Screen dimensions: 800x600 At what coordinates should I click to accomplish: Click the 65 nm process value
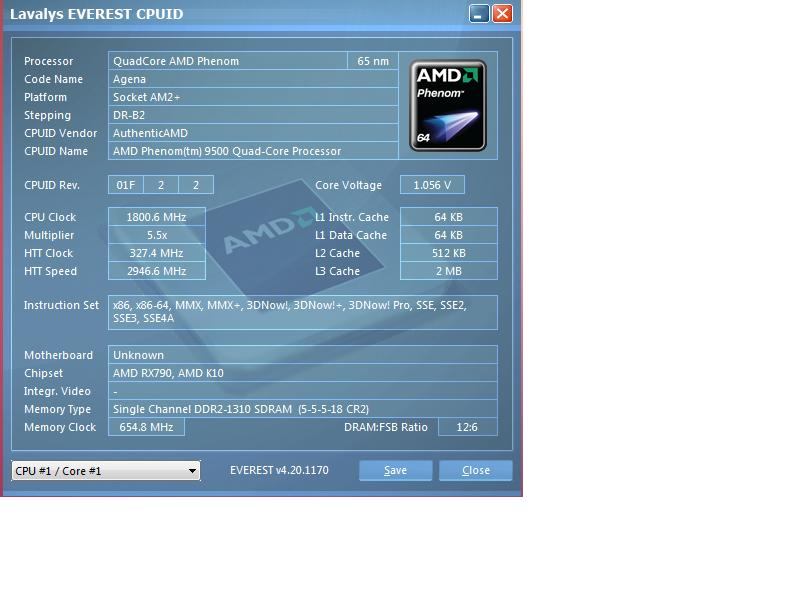(373, 61)
